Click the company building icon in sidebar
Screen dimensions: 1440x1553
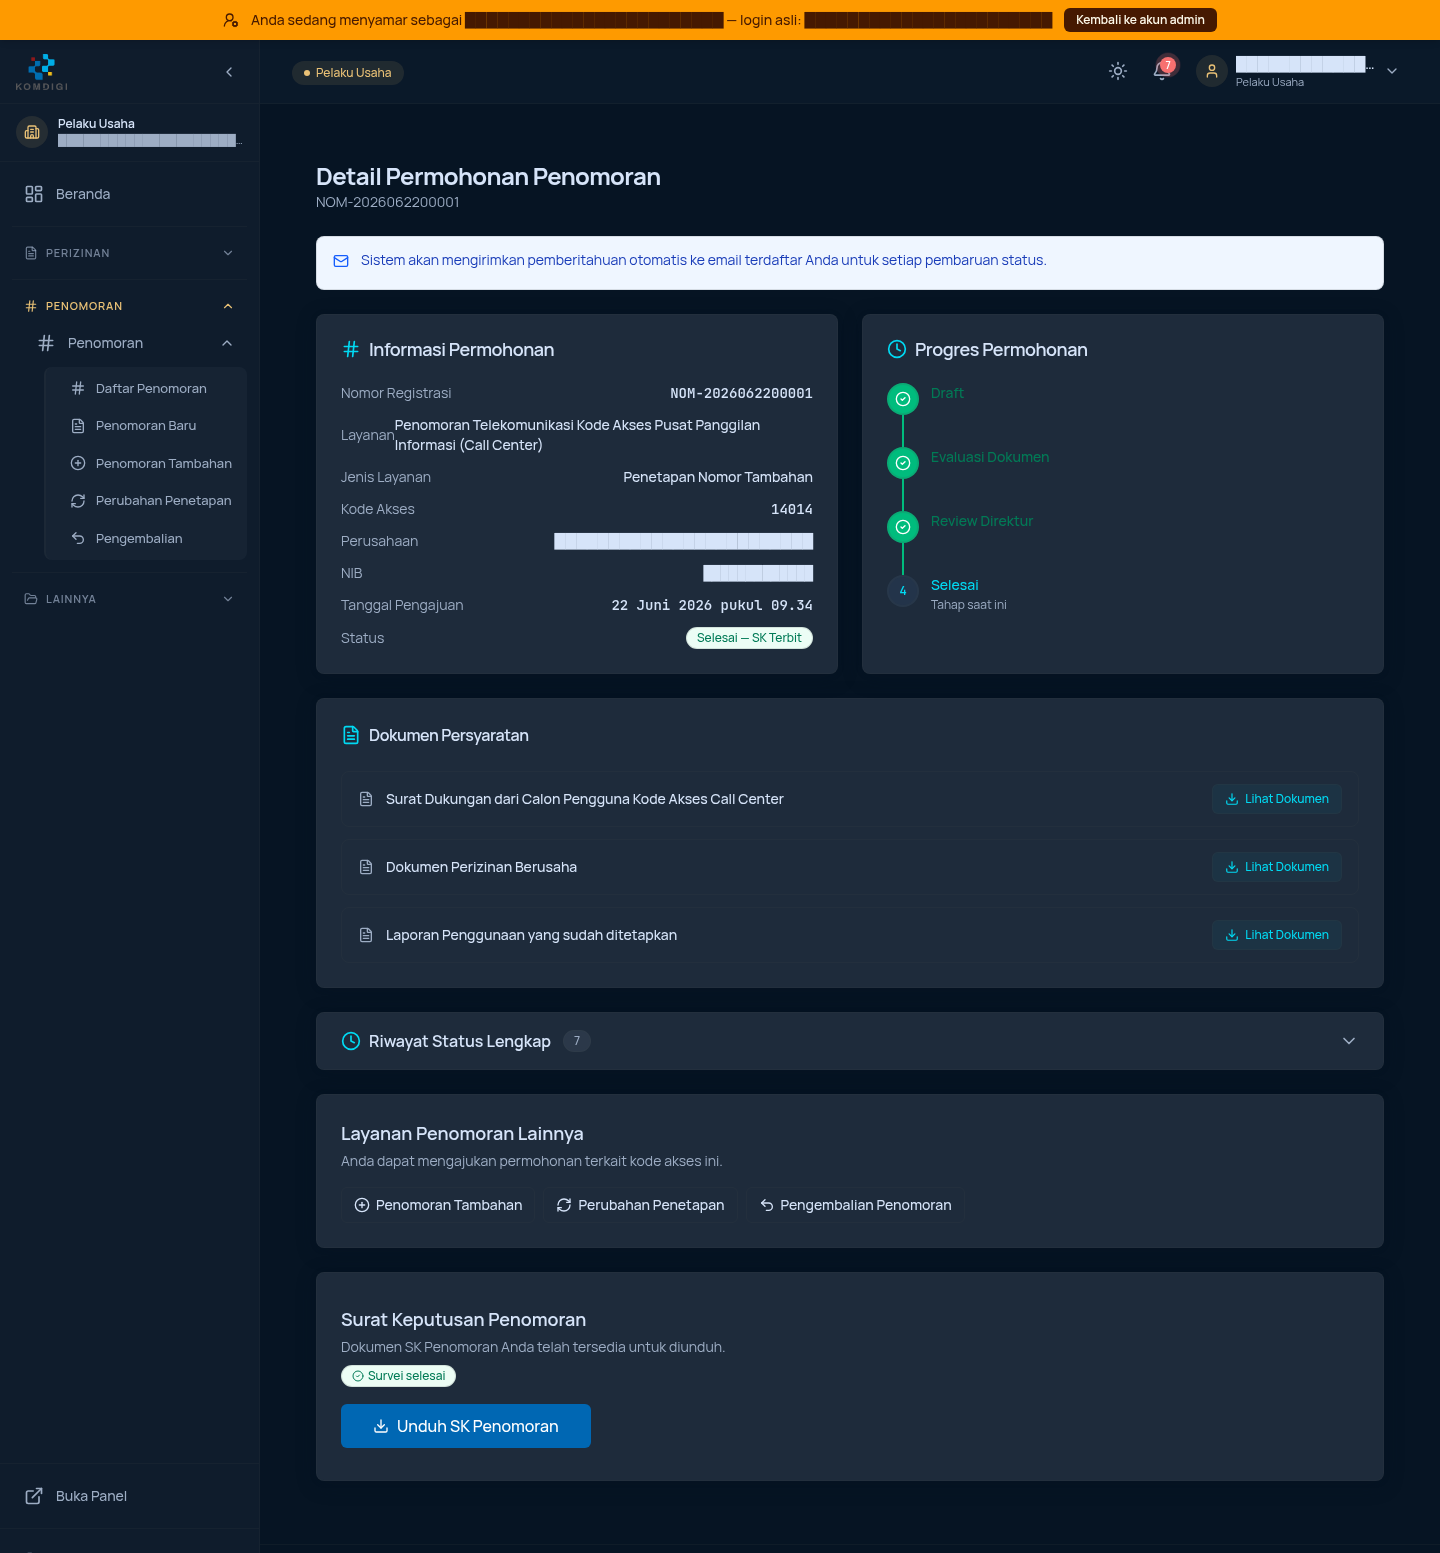click(32, 132)
